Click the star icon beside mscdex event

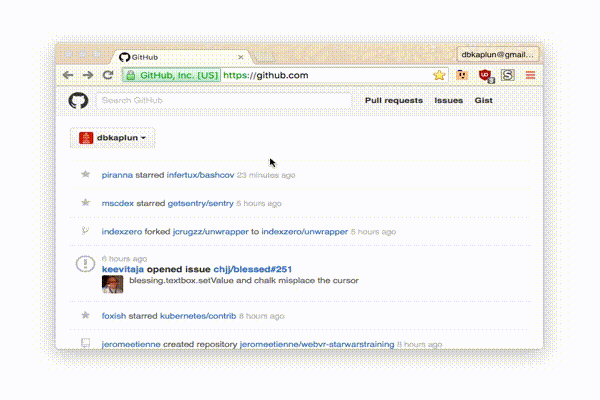(86, 202)
